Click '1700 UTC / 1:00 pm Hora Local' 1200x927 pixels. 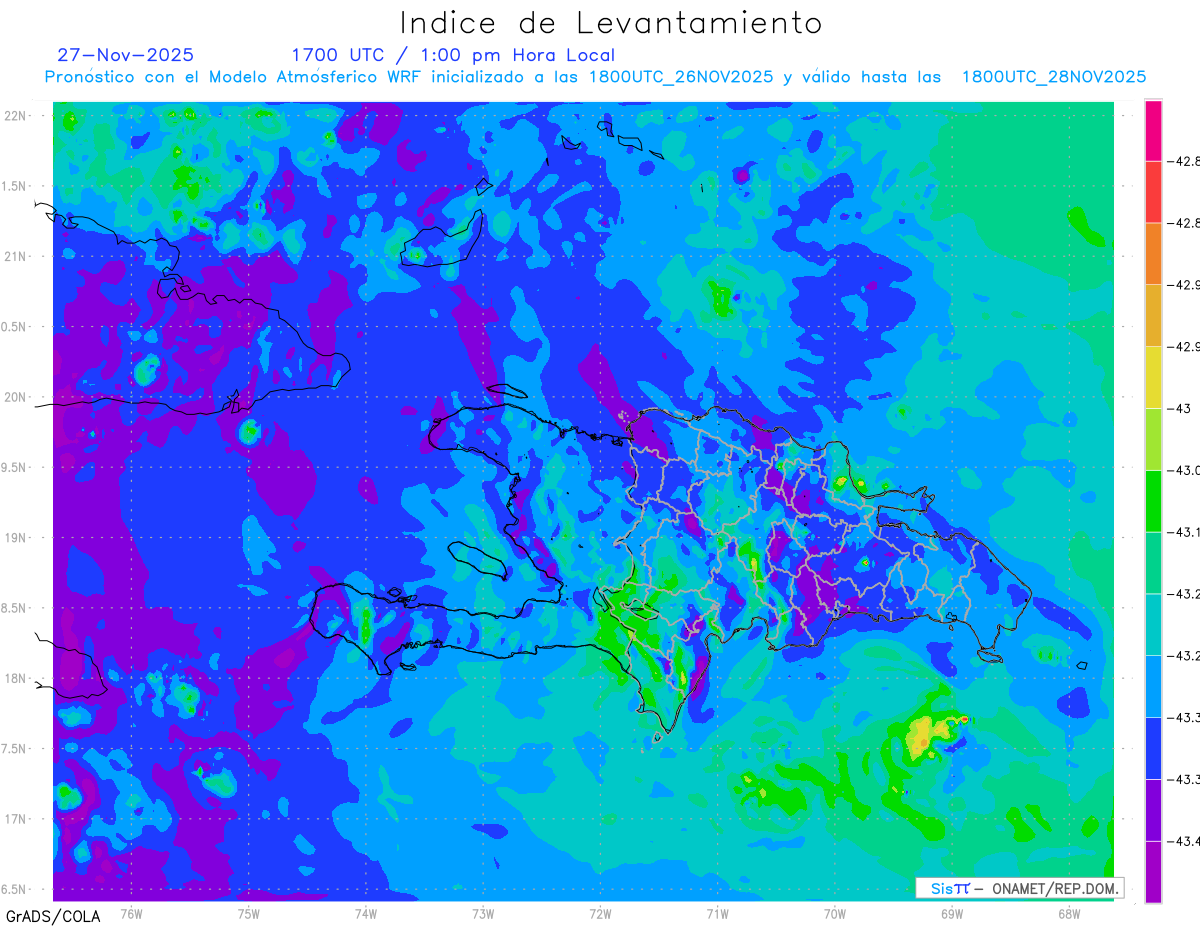point(453,55)
